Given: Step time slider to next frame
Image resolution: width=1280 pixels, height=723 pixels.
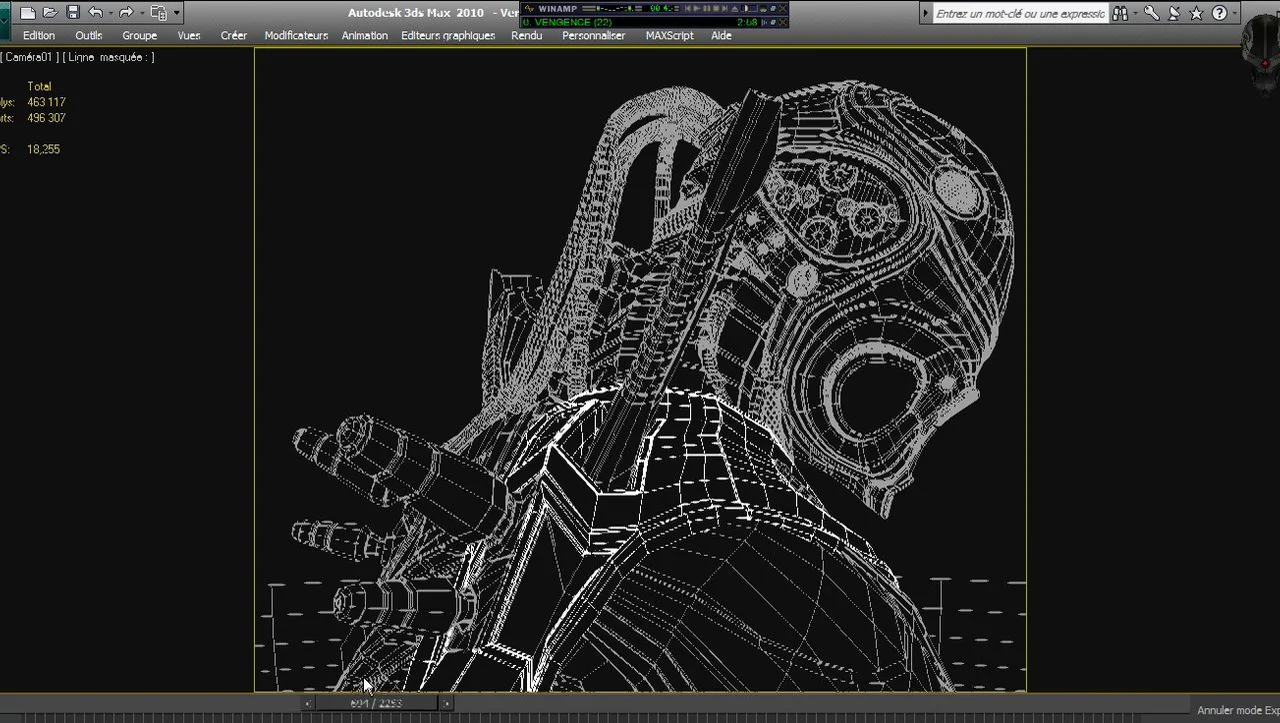Looking at the screenshot, I should [446, 703].
